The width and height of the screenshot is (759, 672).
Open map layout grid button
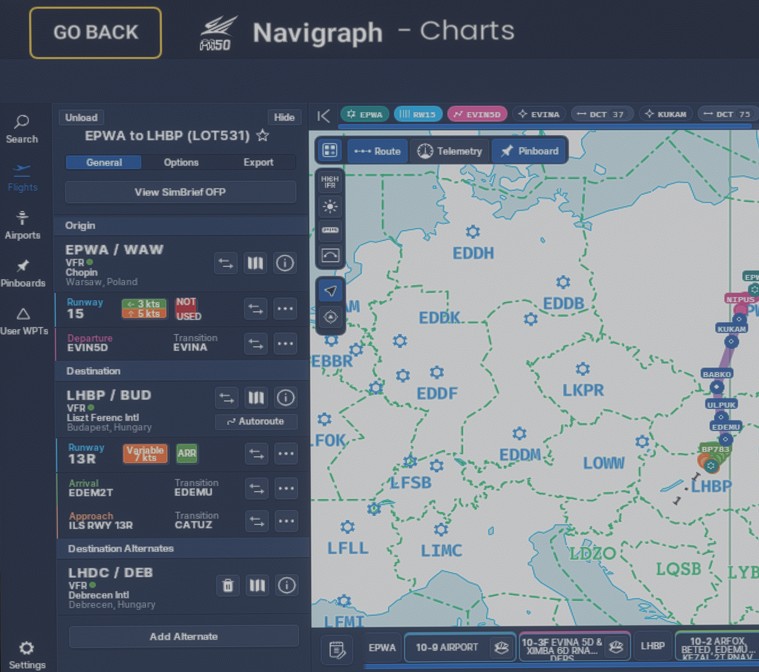pos(330,151)
